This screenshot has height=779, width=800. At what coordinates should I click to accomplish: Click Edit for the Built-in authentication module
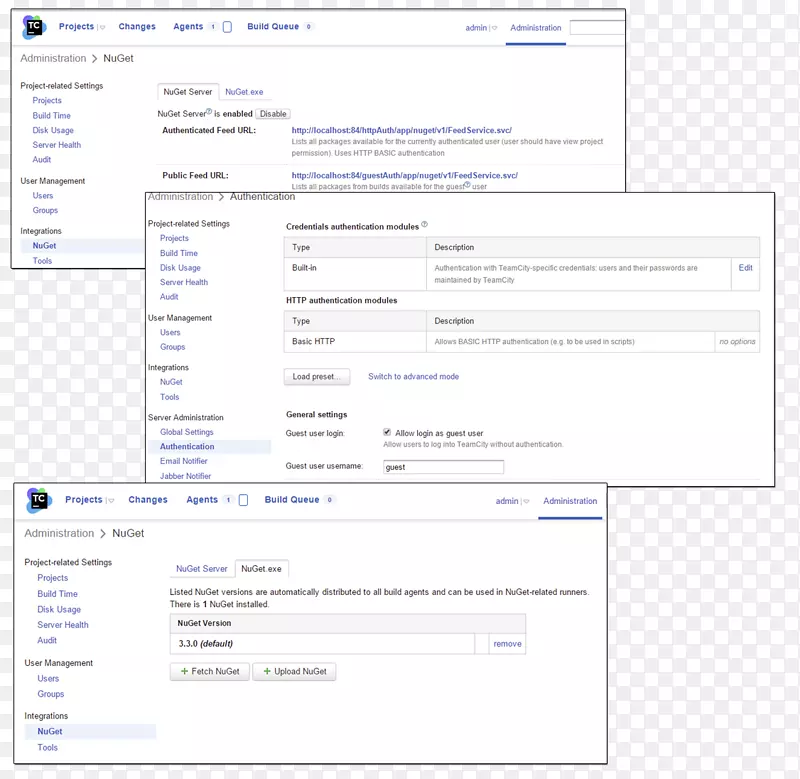745,268
